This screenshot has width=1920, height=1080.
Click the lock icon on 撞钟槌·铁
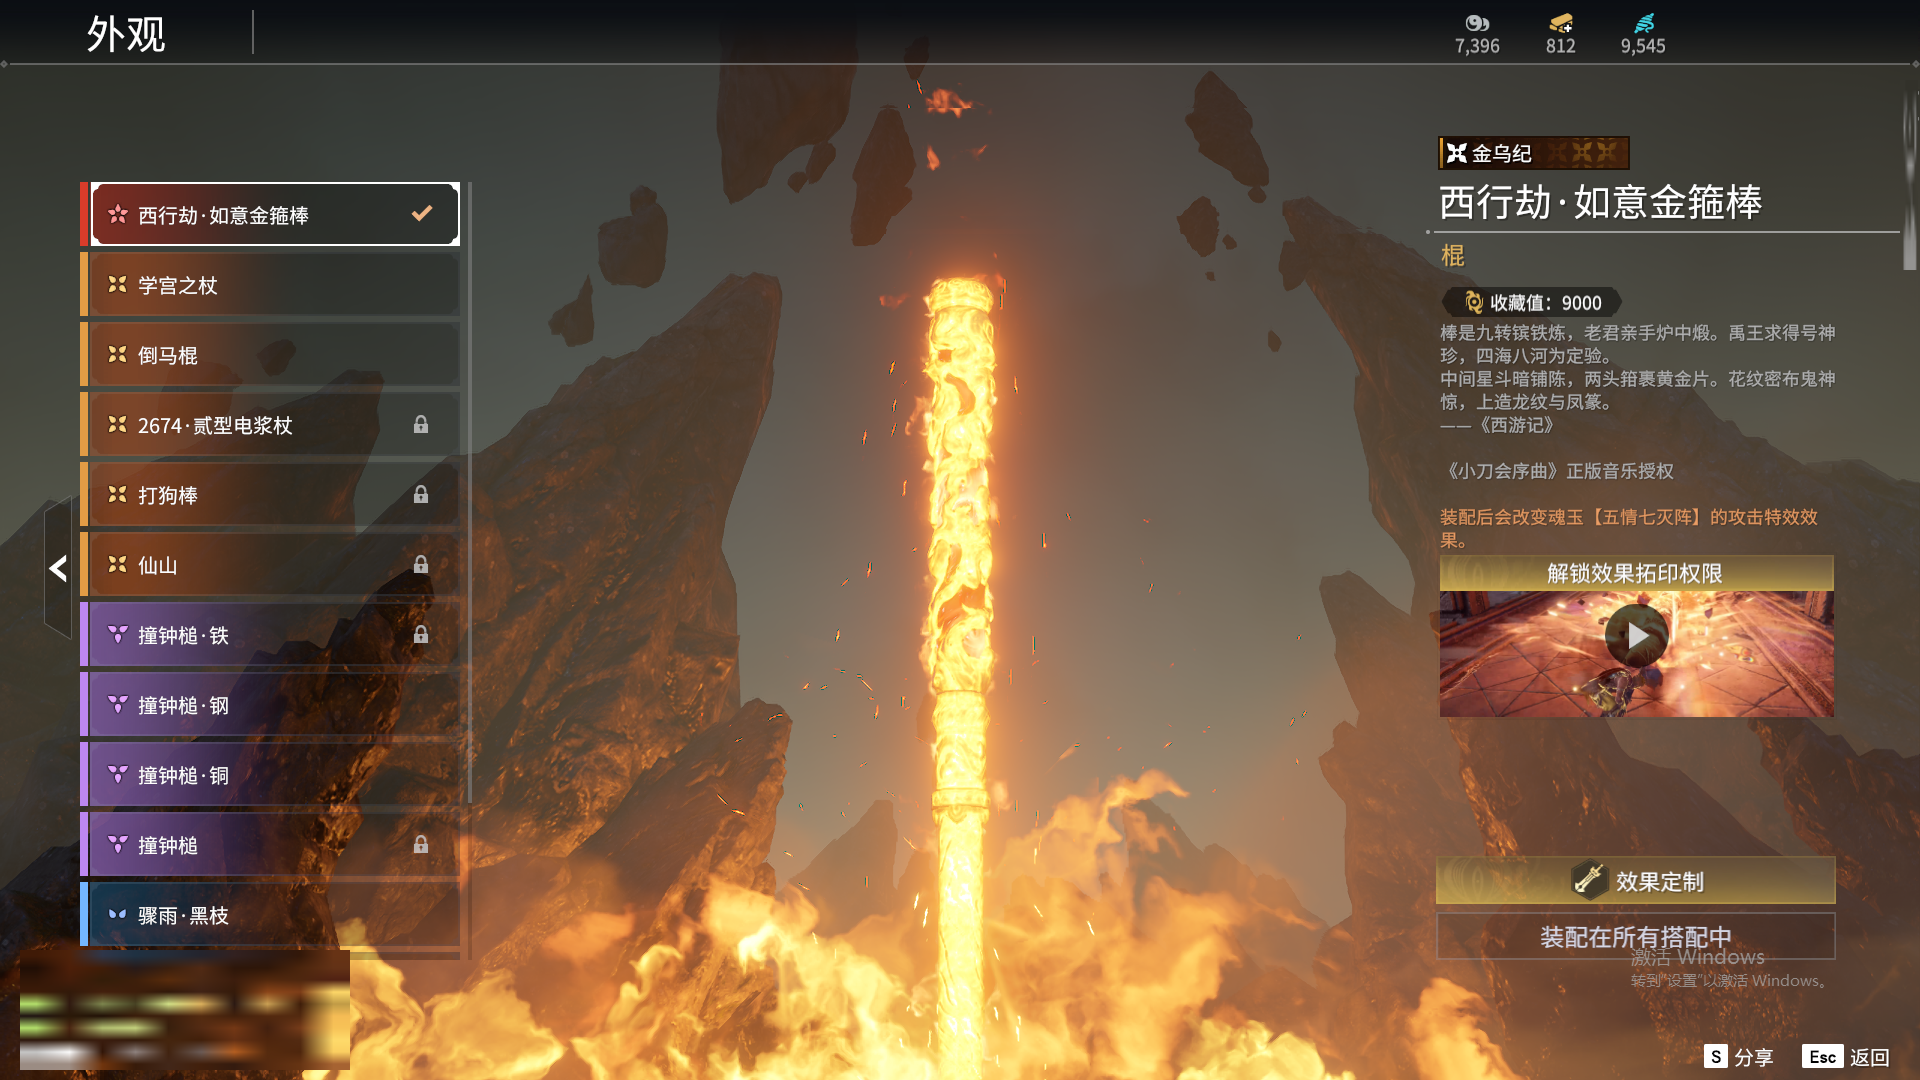pos(421,635)
